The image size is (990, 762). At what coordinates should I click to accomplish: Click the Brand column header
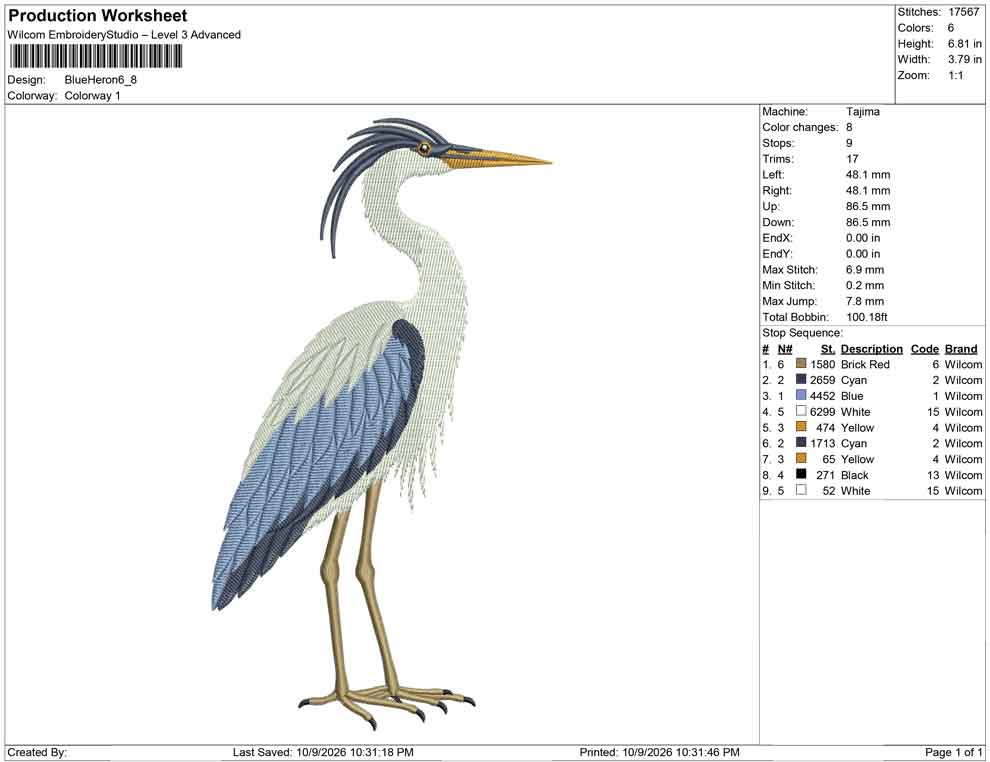[x=961, y=349]
